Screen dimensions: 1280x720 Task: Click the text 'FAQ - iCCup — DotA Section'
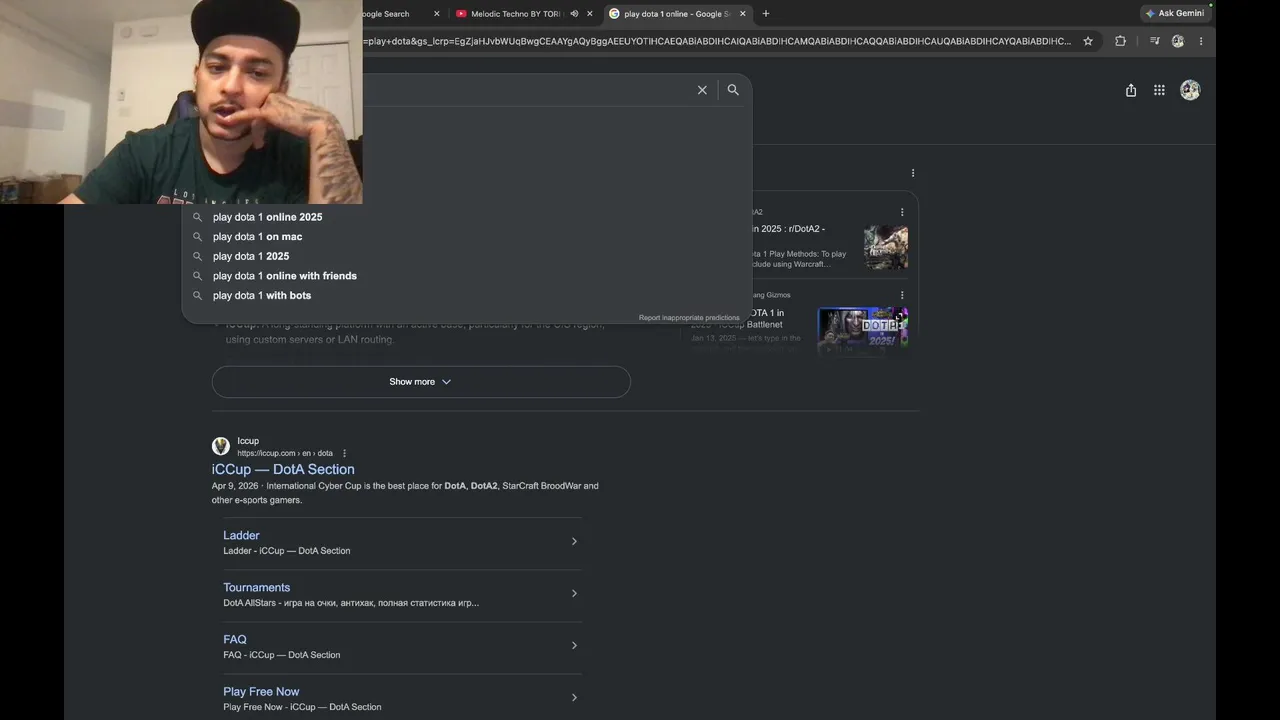(x=282, y=655)
